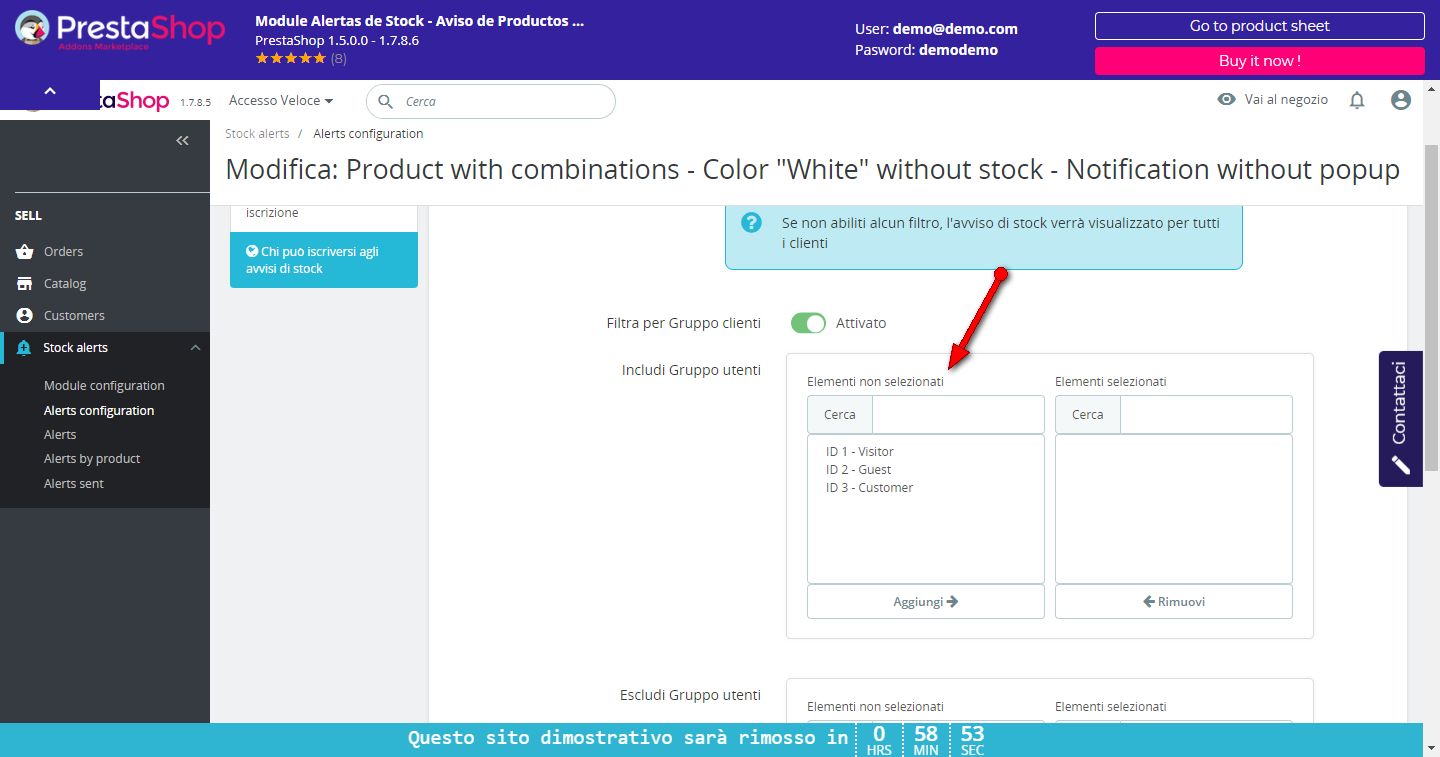
Task: Click the eye icon beside Vai al negozio
Action: click(x=1226, y=100)
